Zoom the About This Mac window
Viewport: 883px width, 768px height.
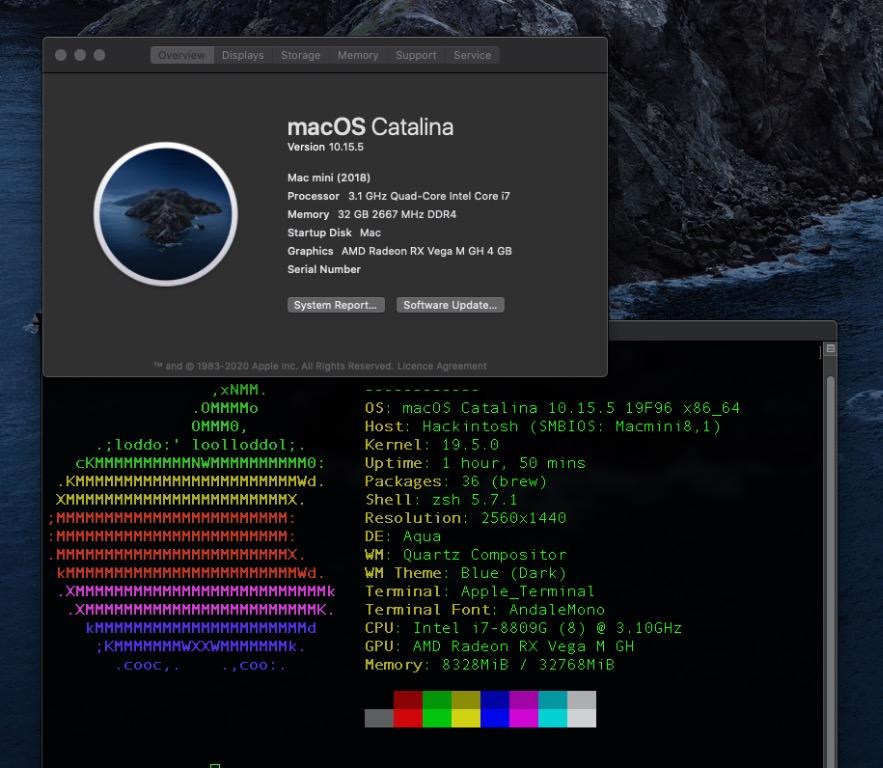coord(99,55)
